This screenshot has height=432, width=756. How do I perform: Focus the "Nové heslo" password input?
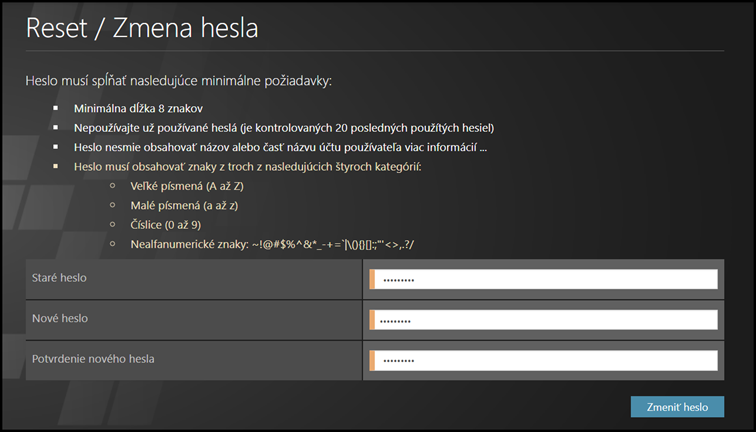click(x=545, y=320)
